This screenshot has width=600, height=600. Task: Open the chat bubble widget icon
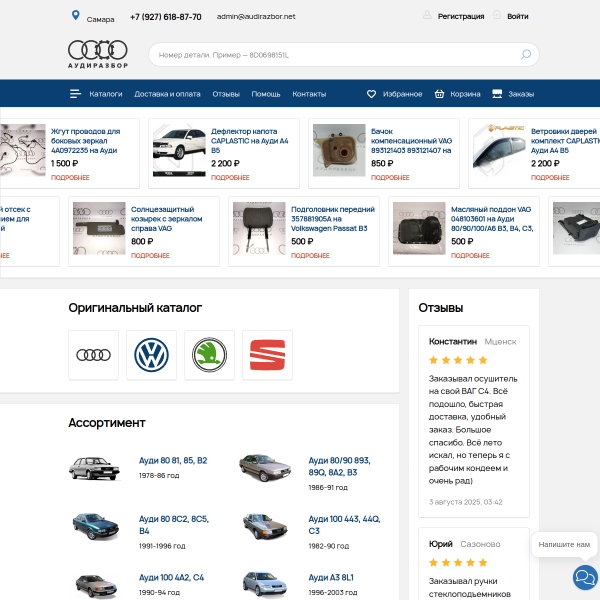(585, 577)
